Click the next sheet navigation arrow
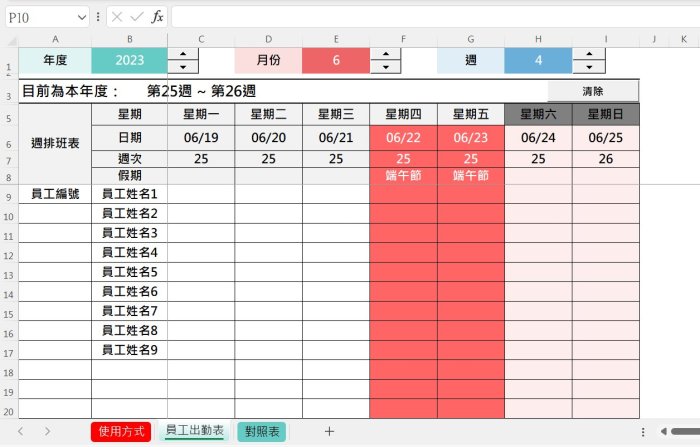 47,431
